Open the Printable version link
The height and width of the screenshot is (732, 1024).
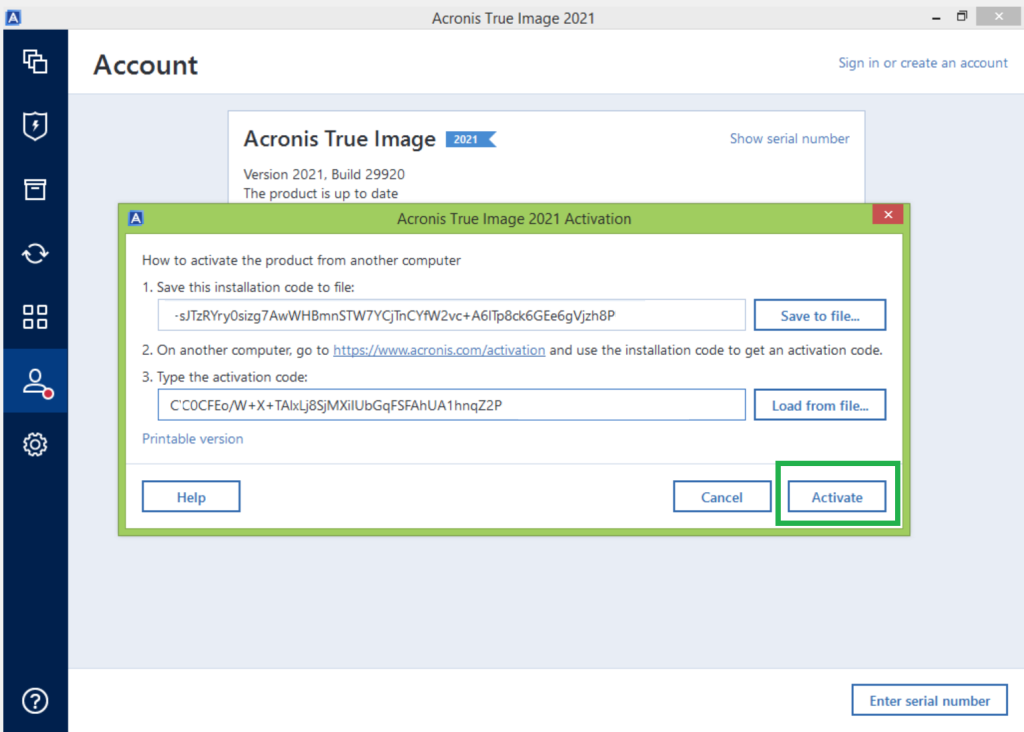[193, 439]
